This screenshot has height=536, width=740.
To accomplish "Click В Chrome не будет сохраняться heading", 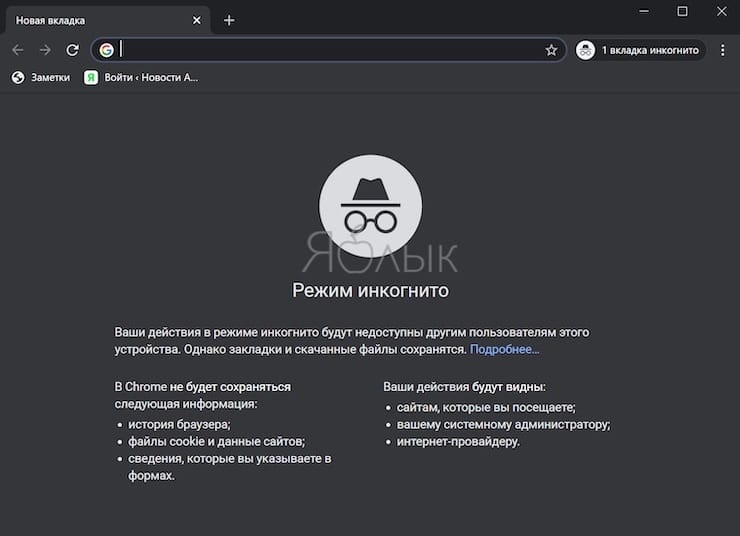I will pyautogui.click(x=203, y=387).
